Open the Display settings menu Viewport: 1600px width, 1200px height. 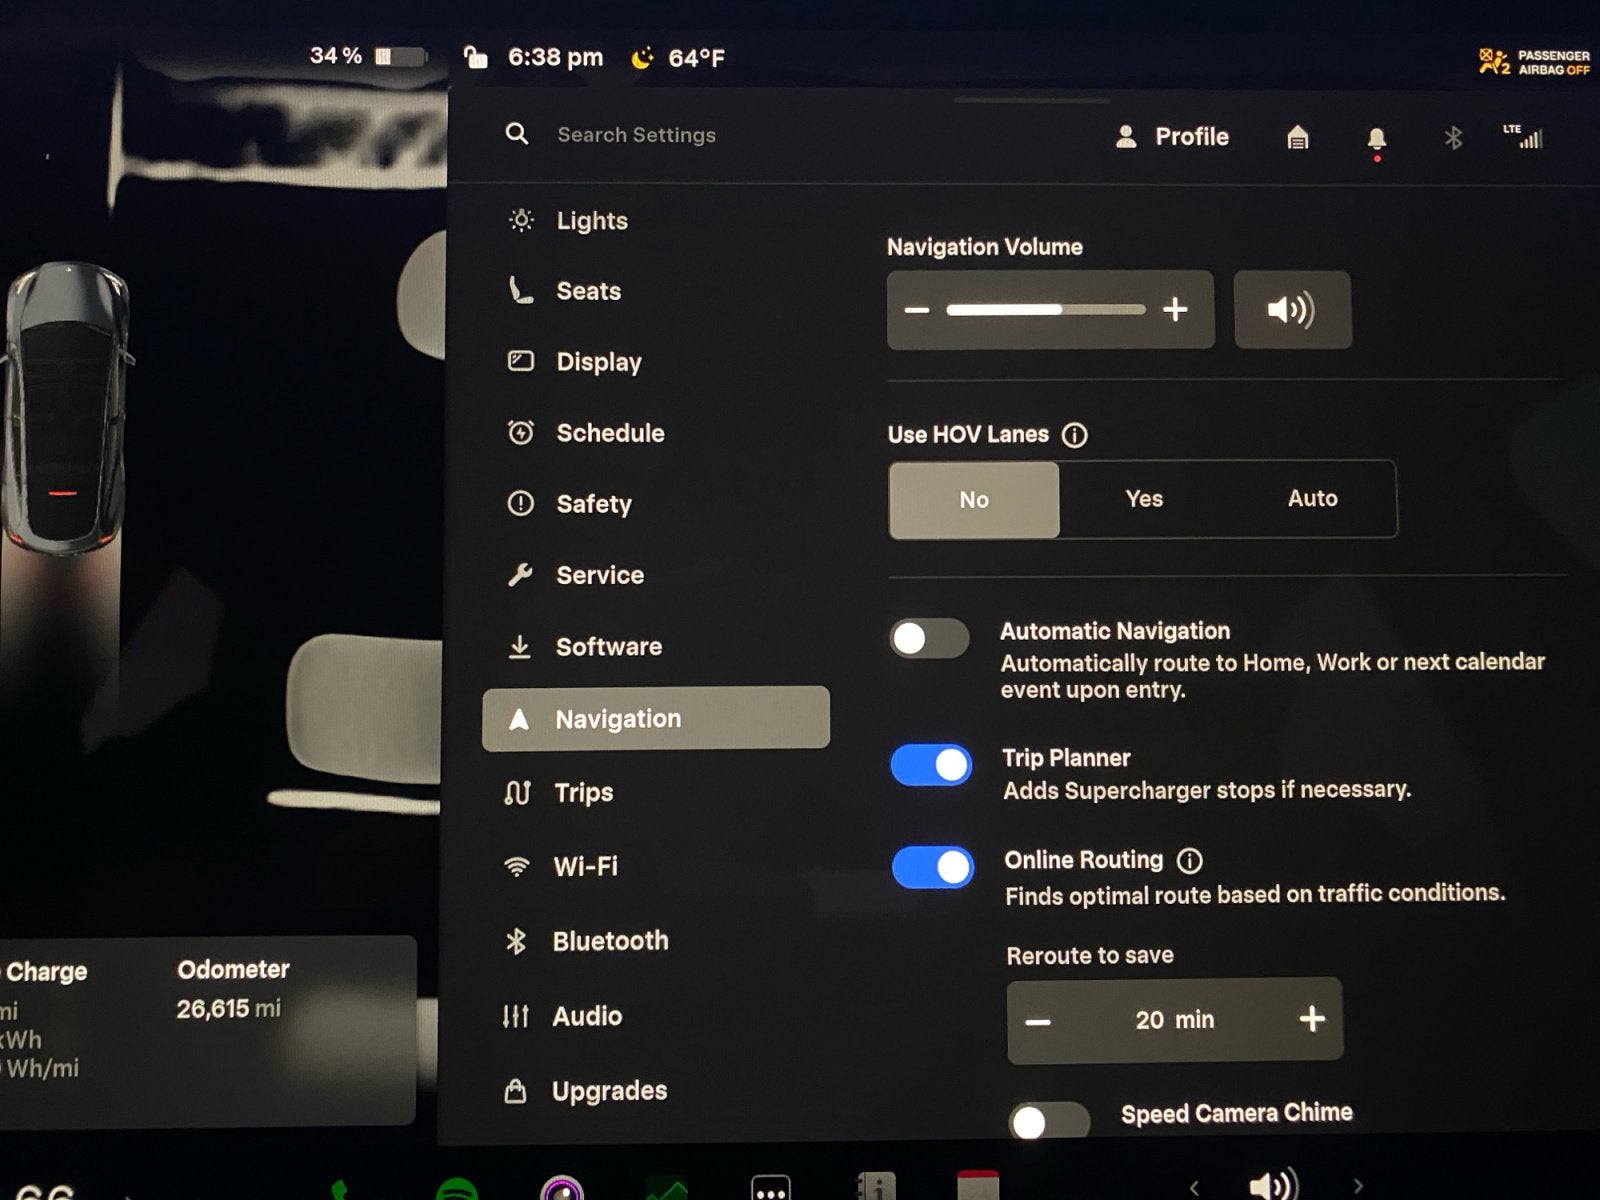[x=598, y=362]
